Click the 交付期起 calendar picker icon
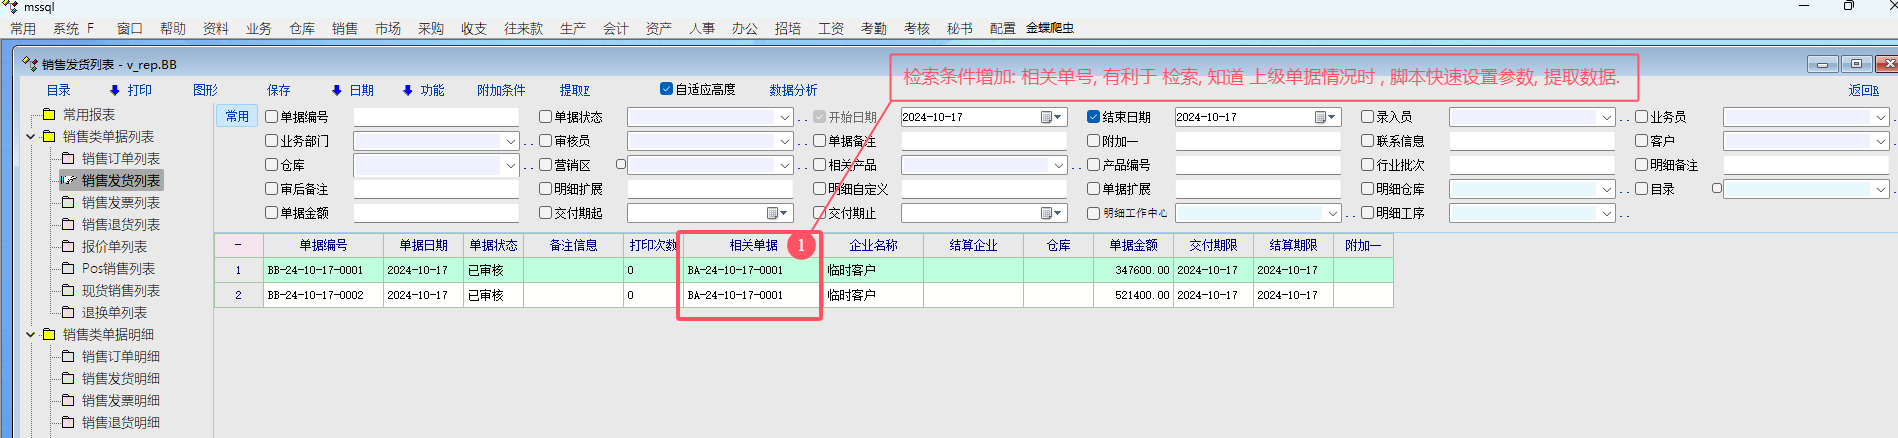The height and width of the screenshot is (438, 1898). pos(775,213)
